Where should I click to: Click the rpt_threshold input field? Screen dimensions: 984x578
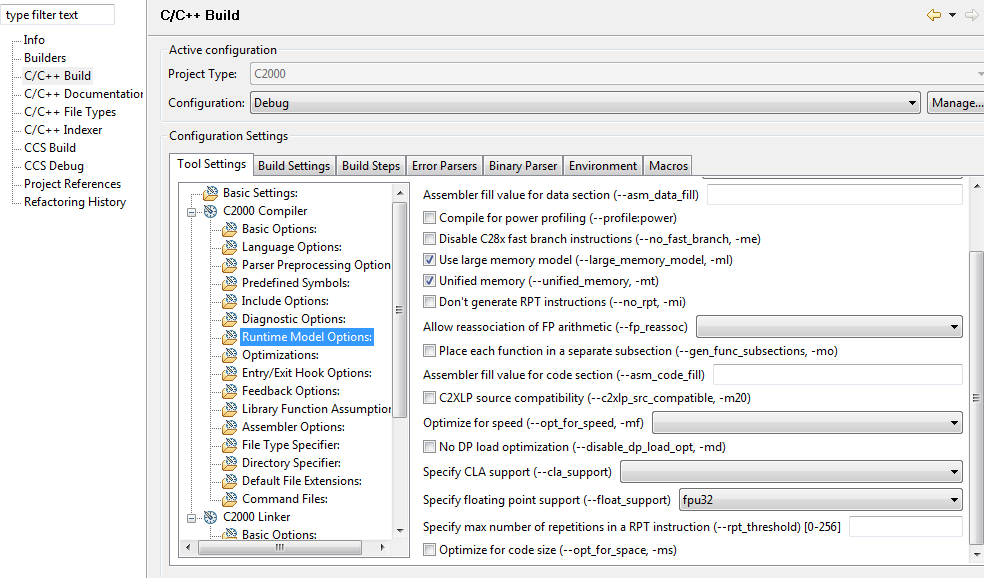pyautogui.click(x=906, y=527)
